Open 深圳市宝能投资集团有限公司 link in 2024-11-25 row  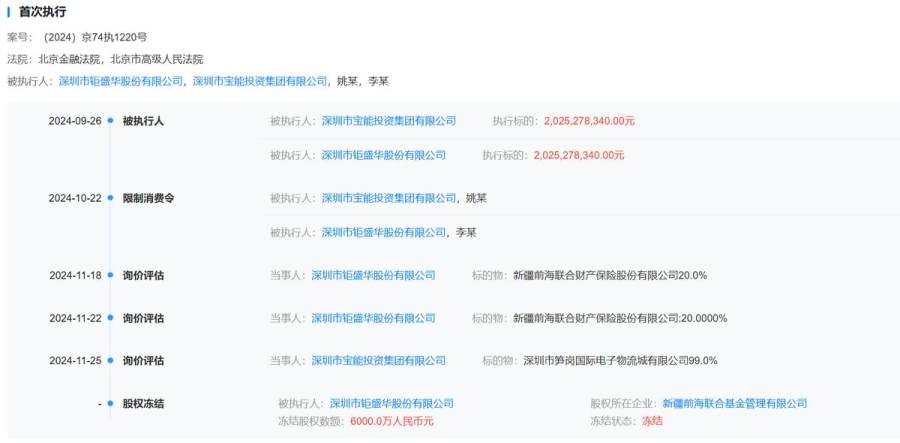pos(378,361)
